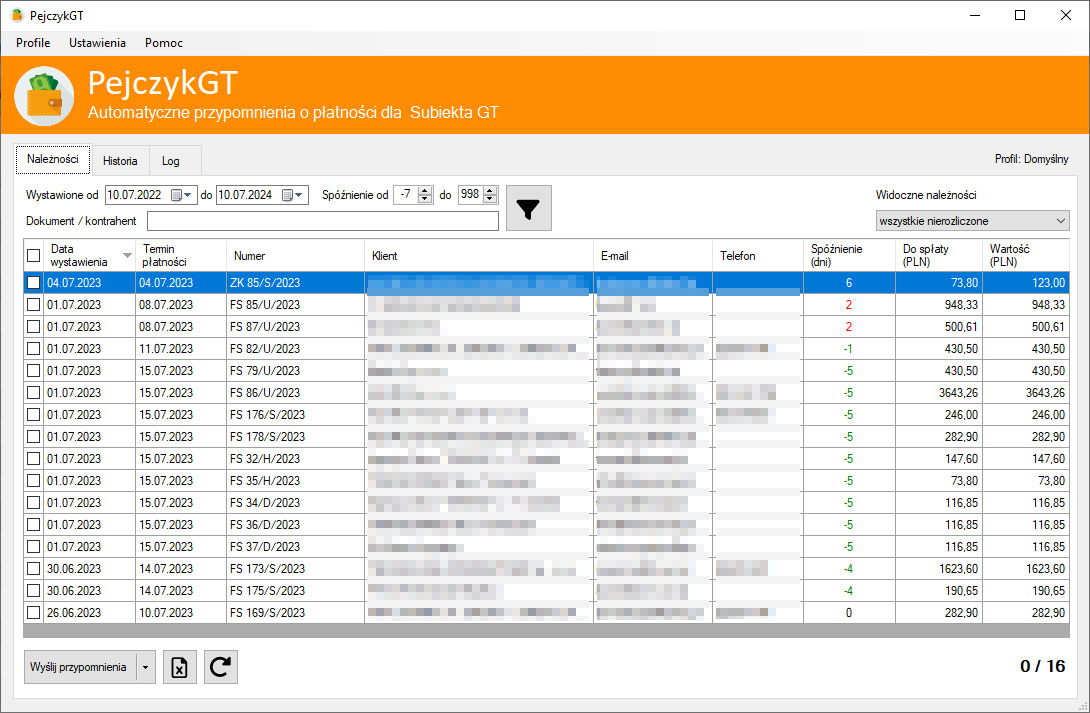
Task: Open the Ustawienia menu
Action: (x=97, y=43)
